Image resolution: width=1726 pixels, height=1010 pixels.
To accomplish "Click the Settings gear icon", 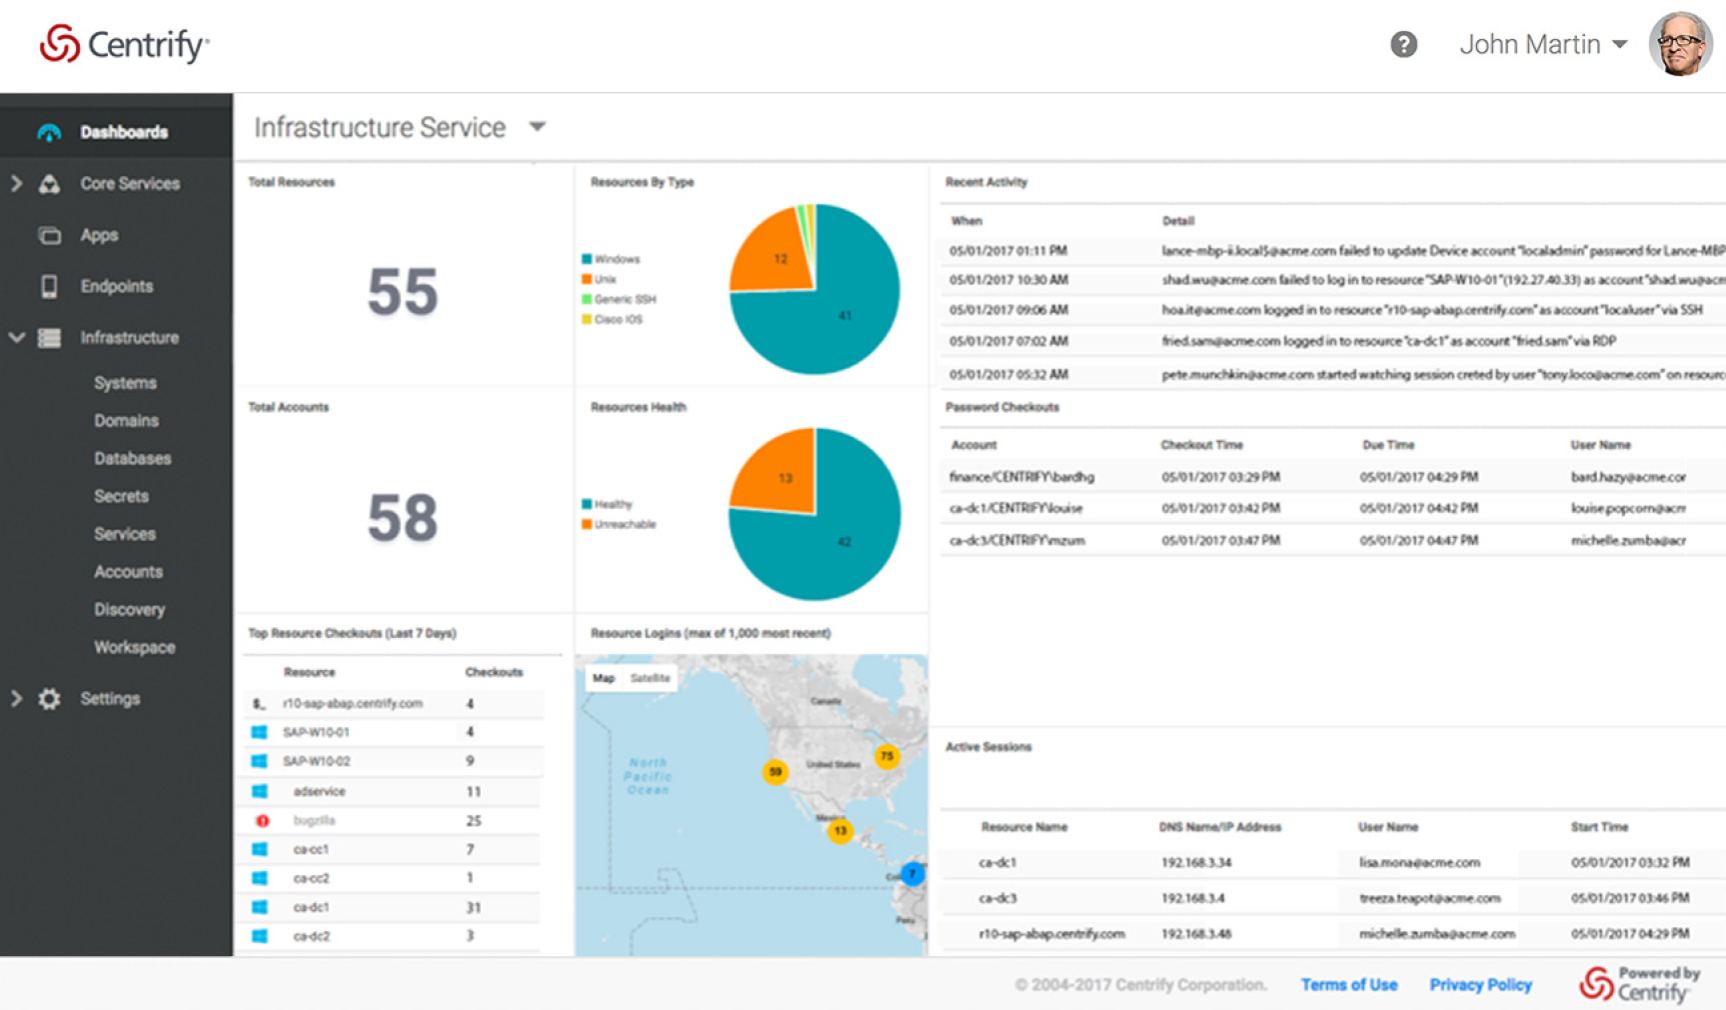I will 49,699.
